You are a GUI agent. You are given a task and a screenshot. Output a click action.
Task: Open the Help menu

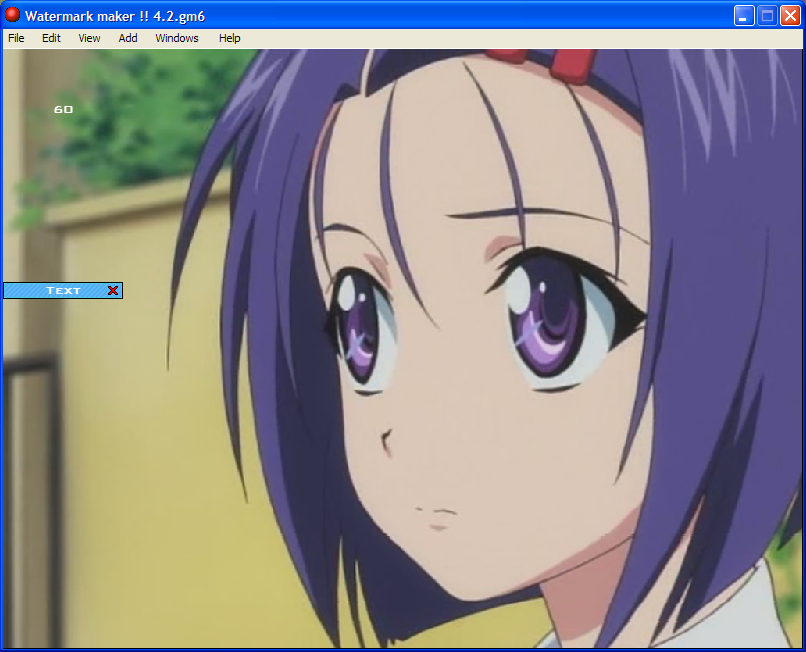pyautogui.click(x=229, y=38)
